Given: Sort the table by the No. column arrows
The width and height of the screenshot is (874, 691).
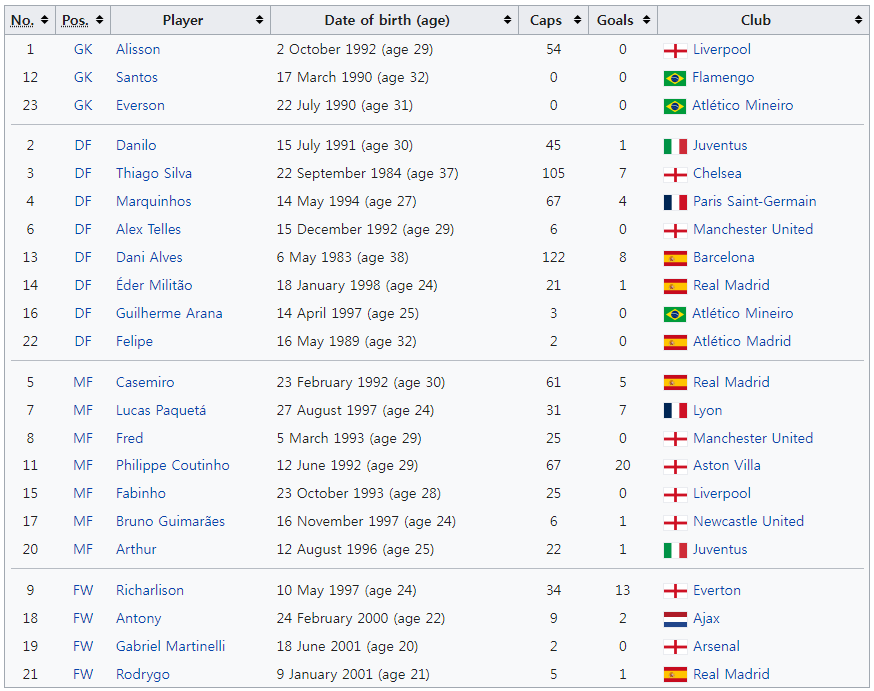Looking at the screenshot, I should click(45, 20).
